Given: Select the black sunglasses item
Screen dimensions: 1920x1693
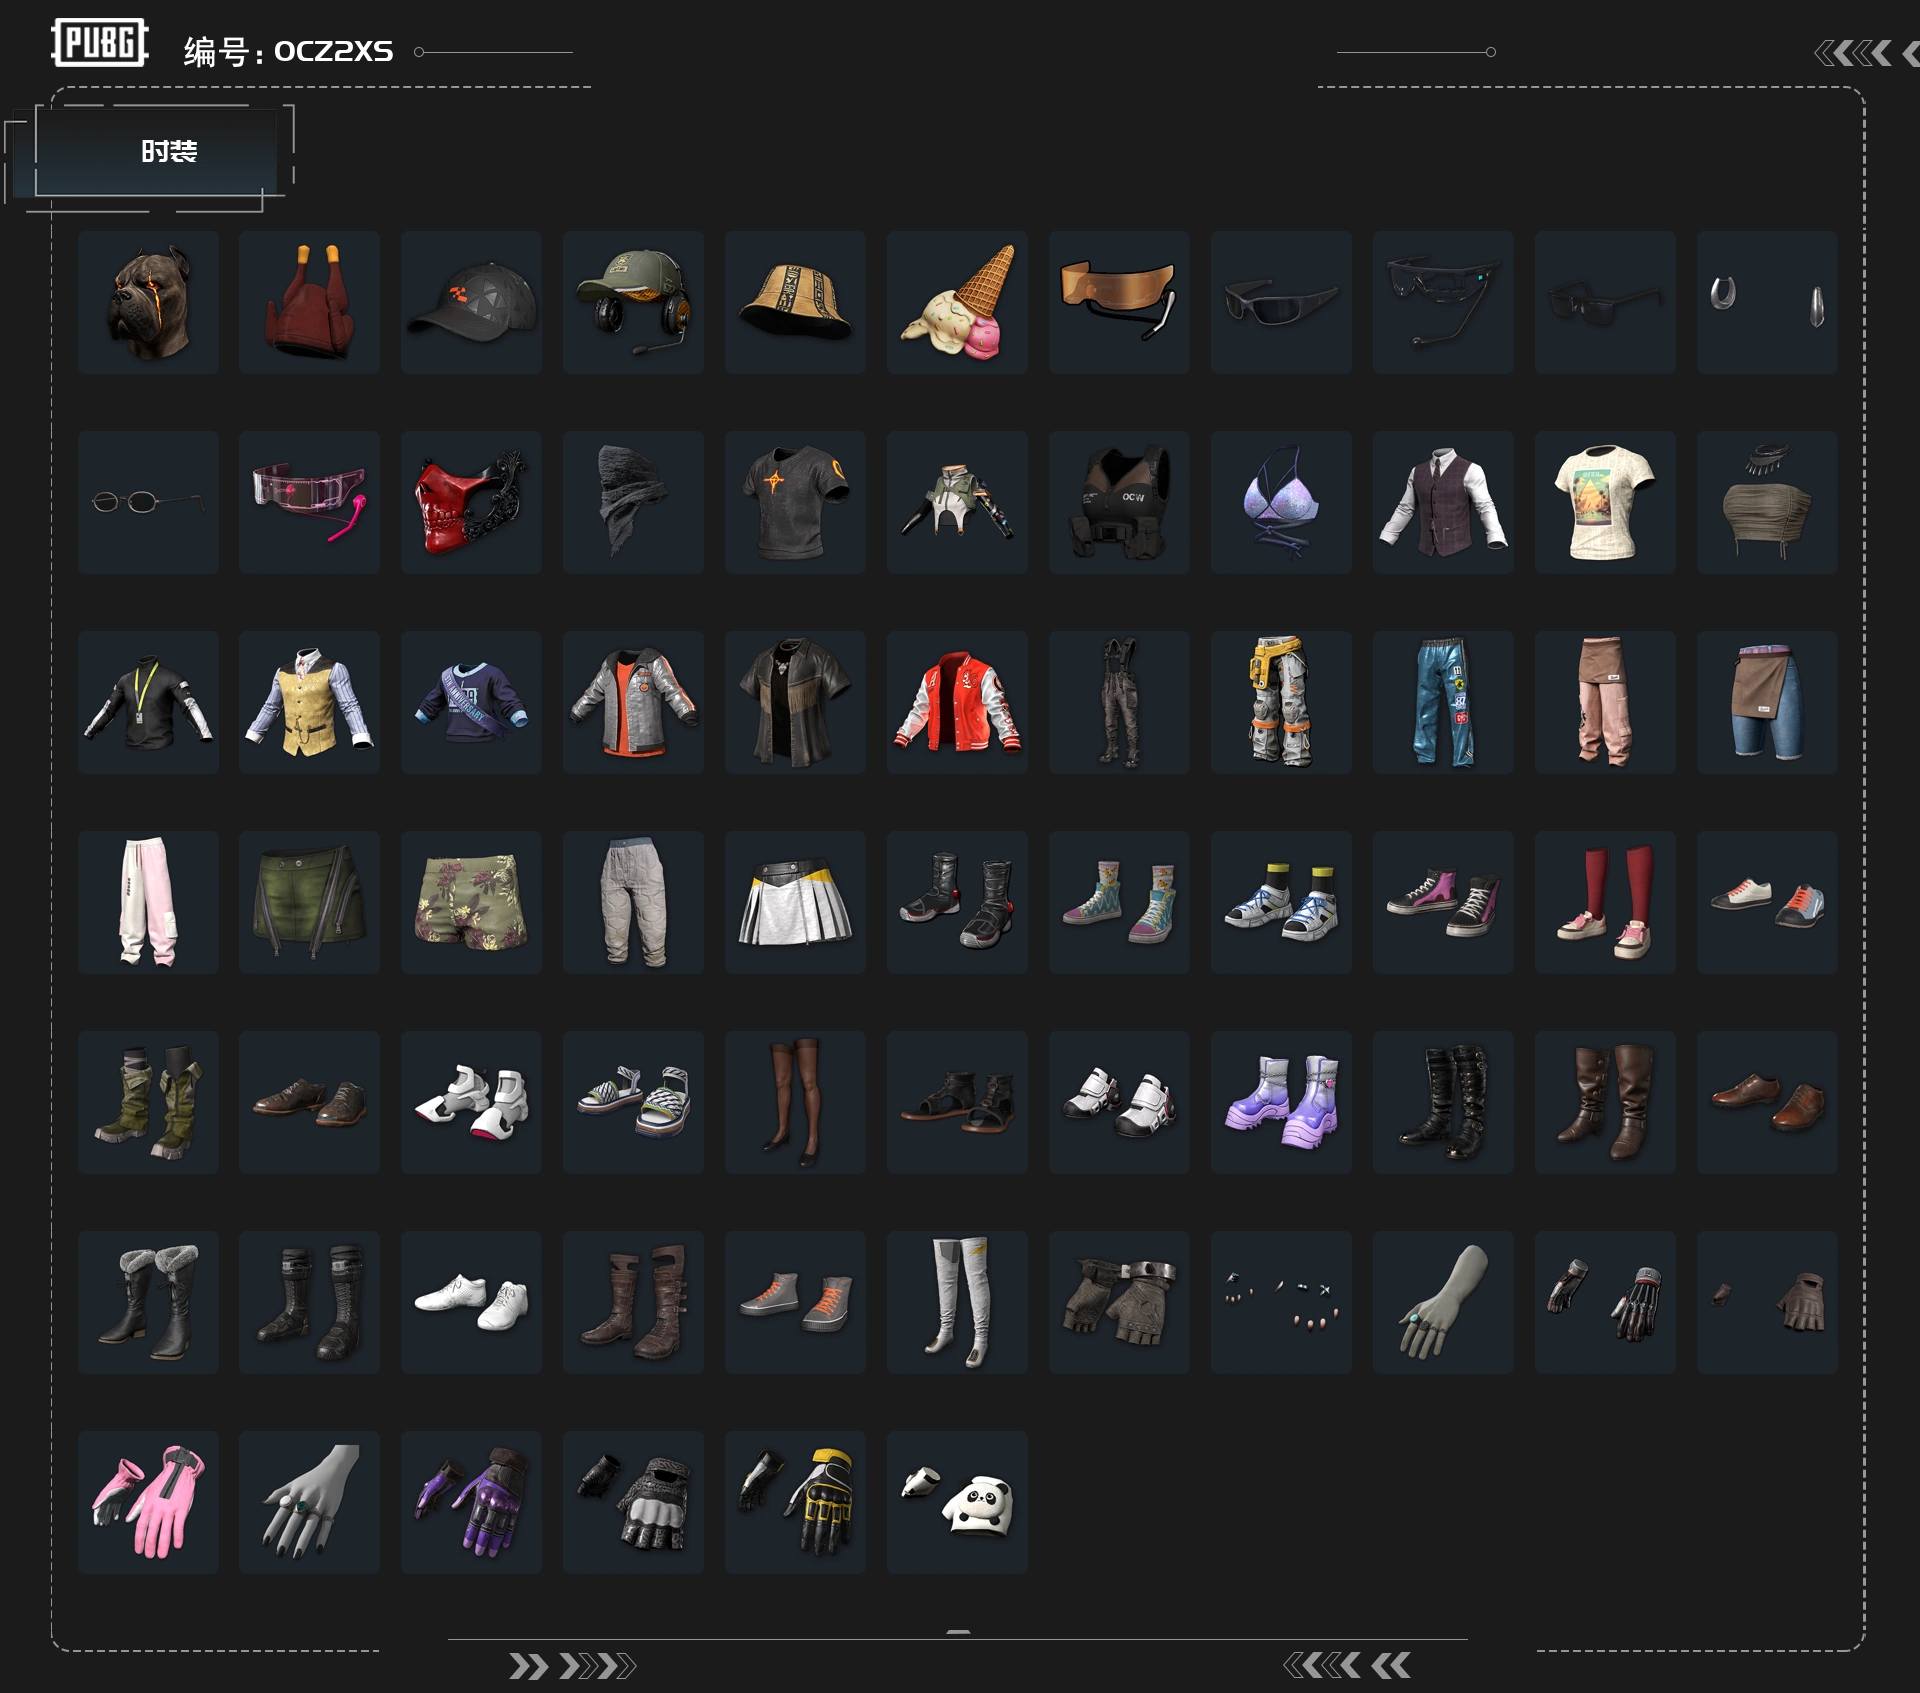Looking at the screenshot, I should pos(1281,302).
